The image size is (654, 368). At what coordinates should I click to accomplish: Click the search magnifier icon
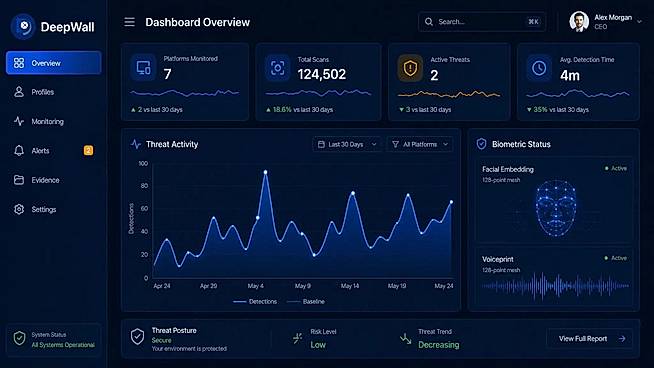click(429, 21)
